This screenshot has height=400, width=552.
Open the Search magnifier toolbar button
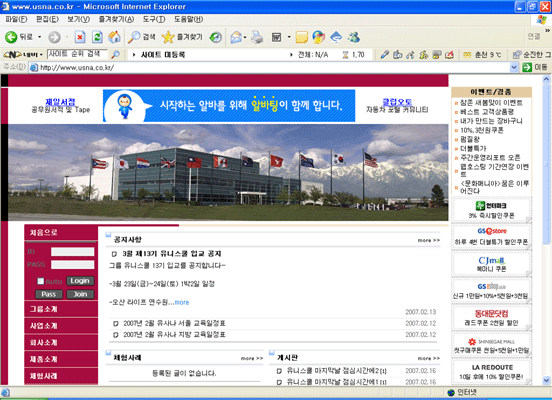pos(142,37)
